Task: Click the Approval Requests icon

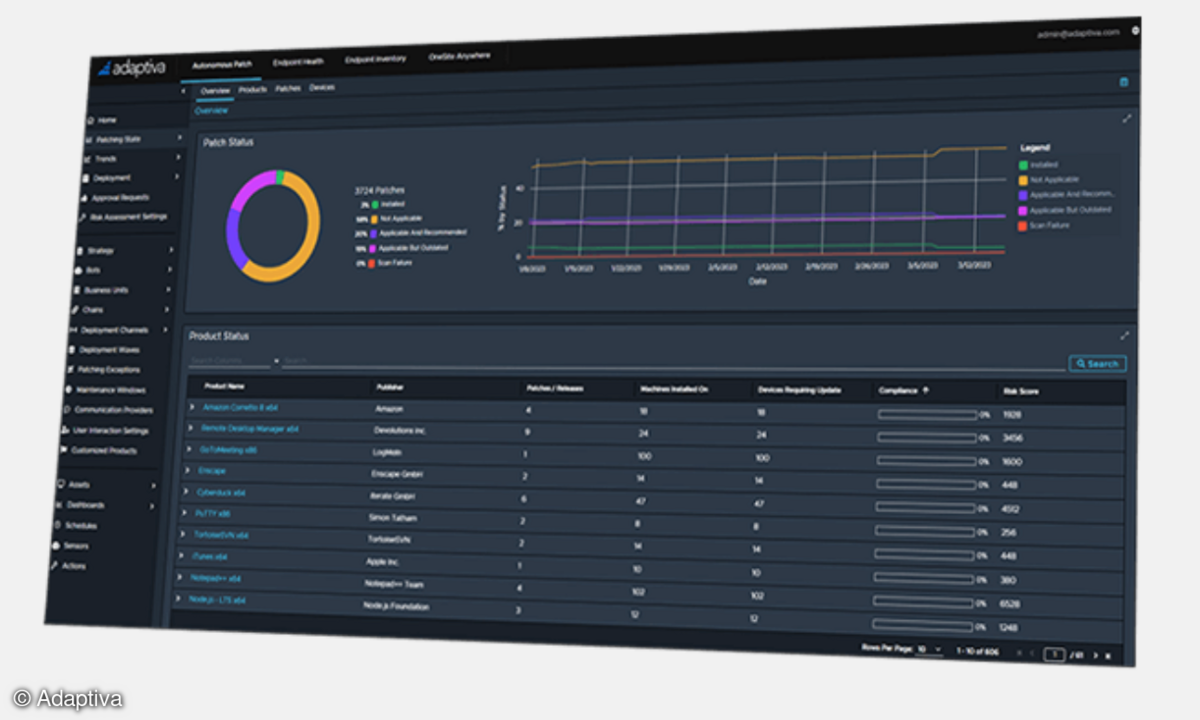Action: click(85, 198)
